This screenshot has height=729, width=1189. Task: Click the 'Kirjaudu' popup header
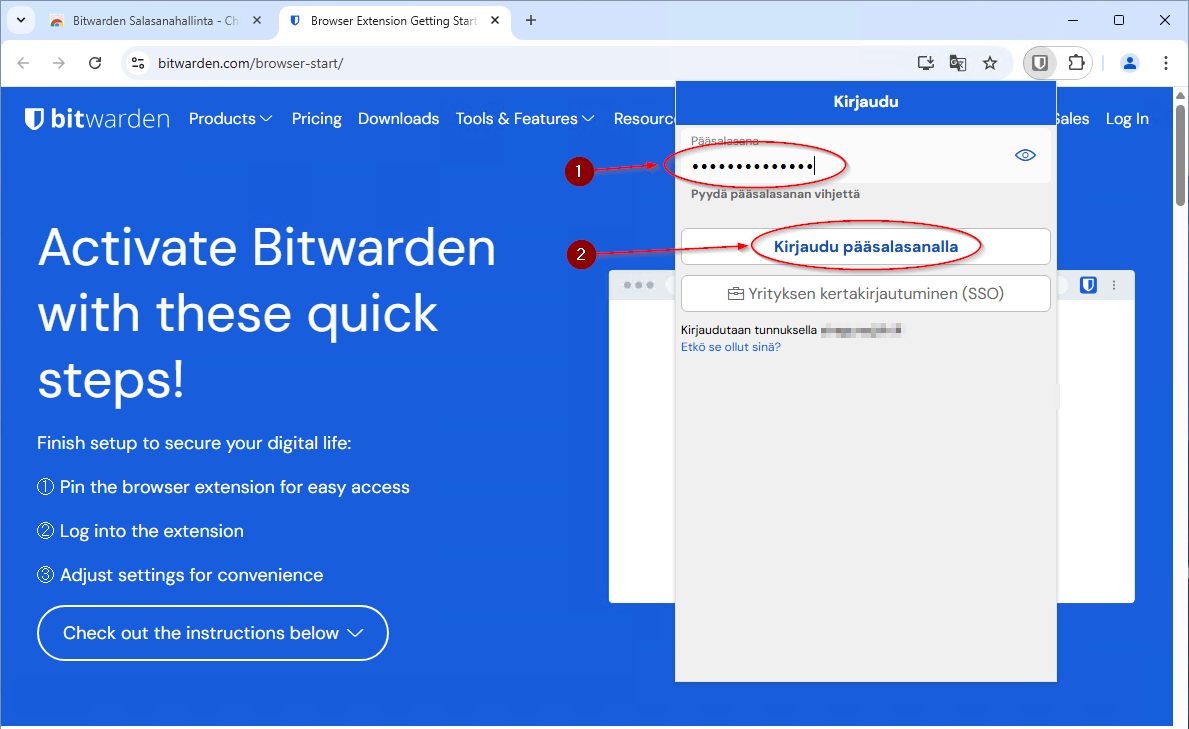866,102
